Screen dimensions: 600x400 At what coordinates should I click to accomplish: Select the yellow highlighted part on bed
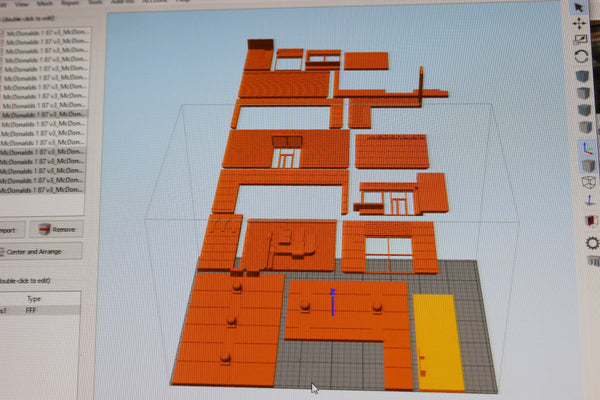pos(438,340)
